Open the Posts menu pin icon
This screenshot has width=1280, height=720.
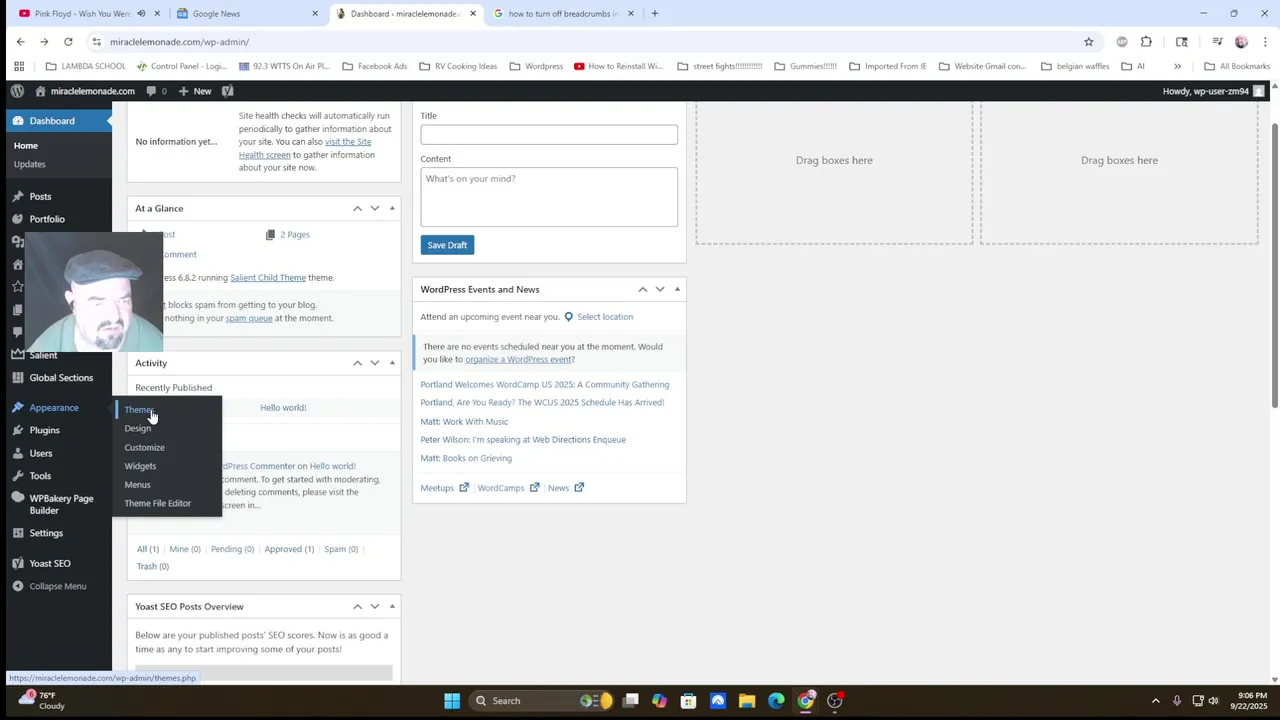18,196
